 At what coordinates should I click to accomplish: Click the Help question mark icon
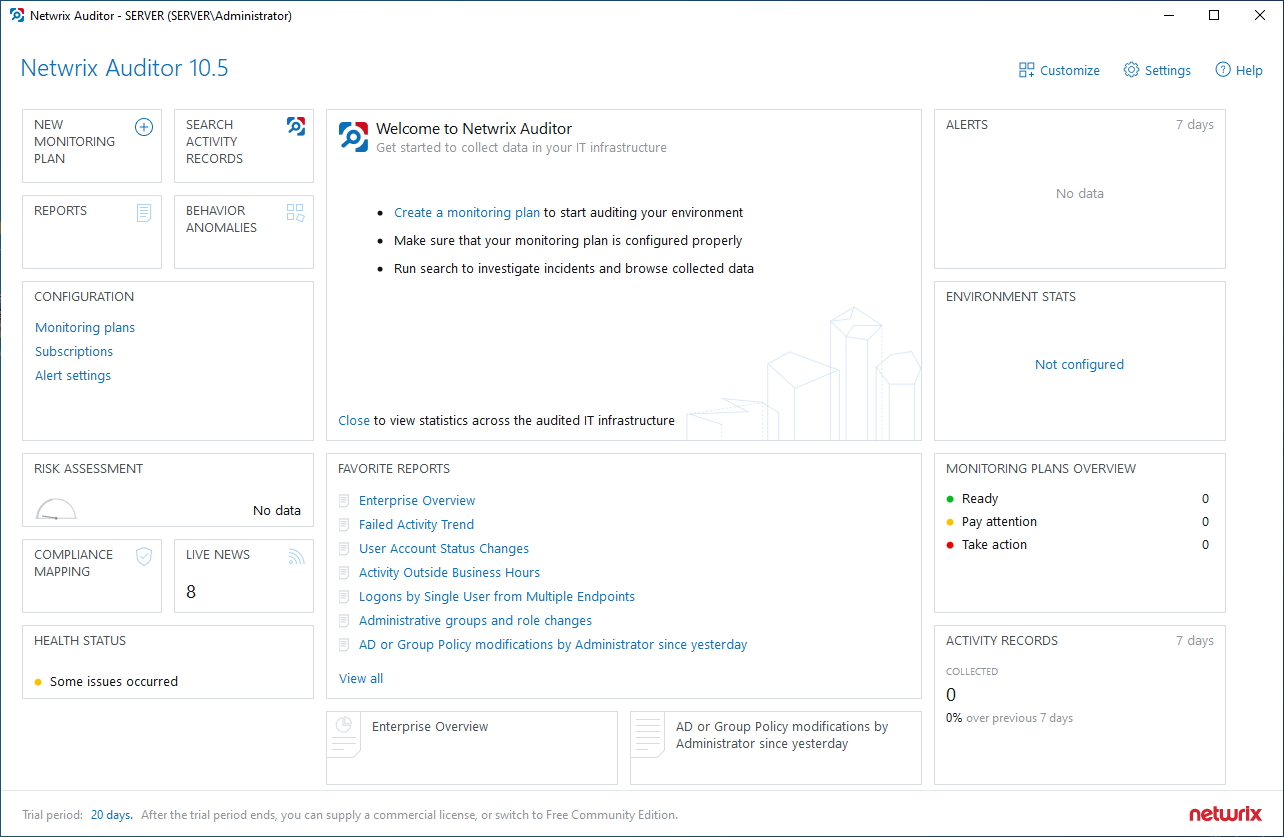pos(1222,70)
